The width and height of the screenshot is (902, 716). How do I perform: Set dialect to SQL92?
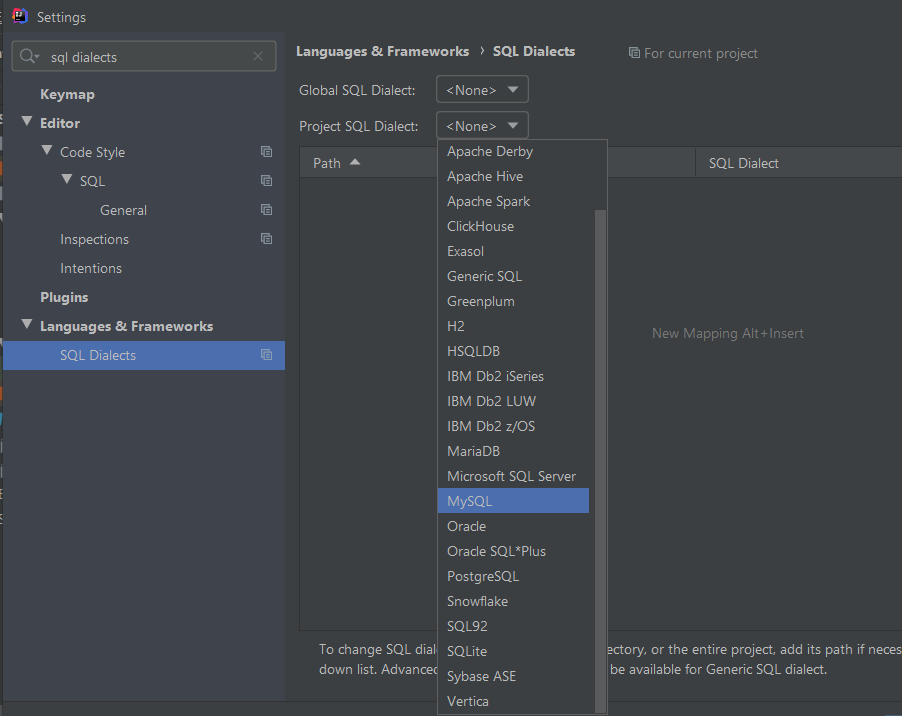coord(513,626)
